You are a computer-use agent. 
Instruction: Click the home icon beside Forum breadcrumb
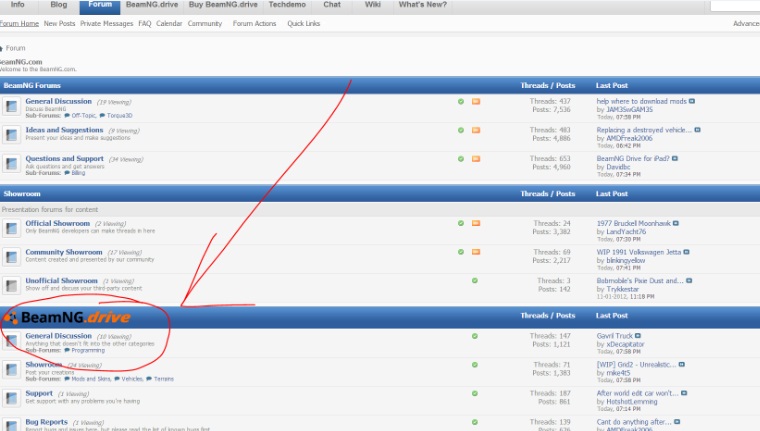coord(1,48)
